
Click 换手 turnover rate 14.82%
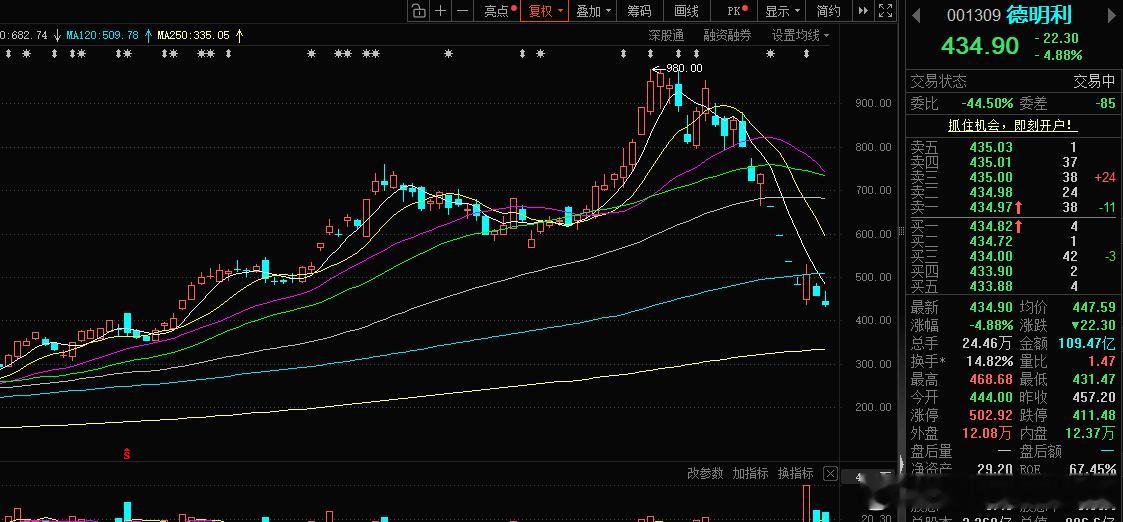(988, 361)
